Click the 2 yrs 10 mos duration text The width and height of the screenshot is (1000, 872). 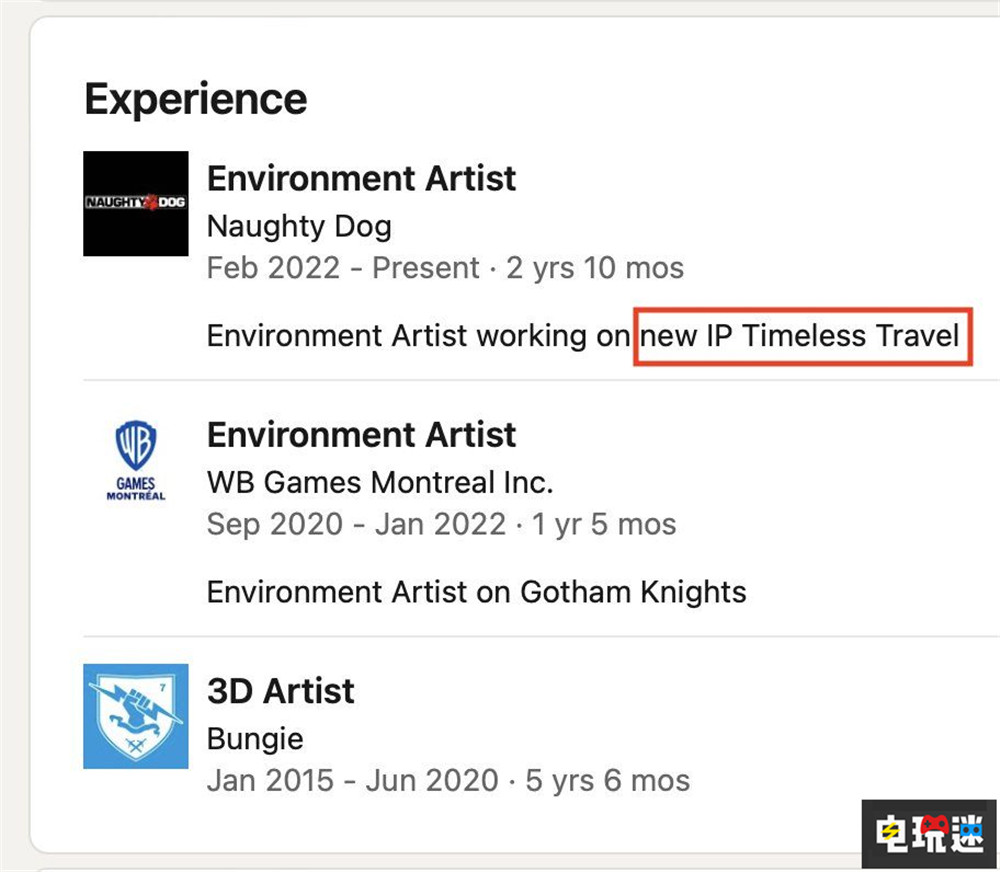[x=595, y=268]
